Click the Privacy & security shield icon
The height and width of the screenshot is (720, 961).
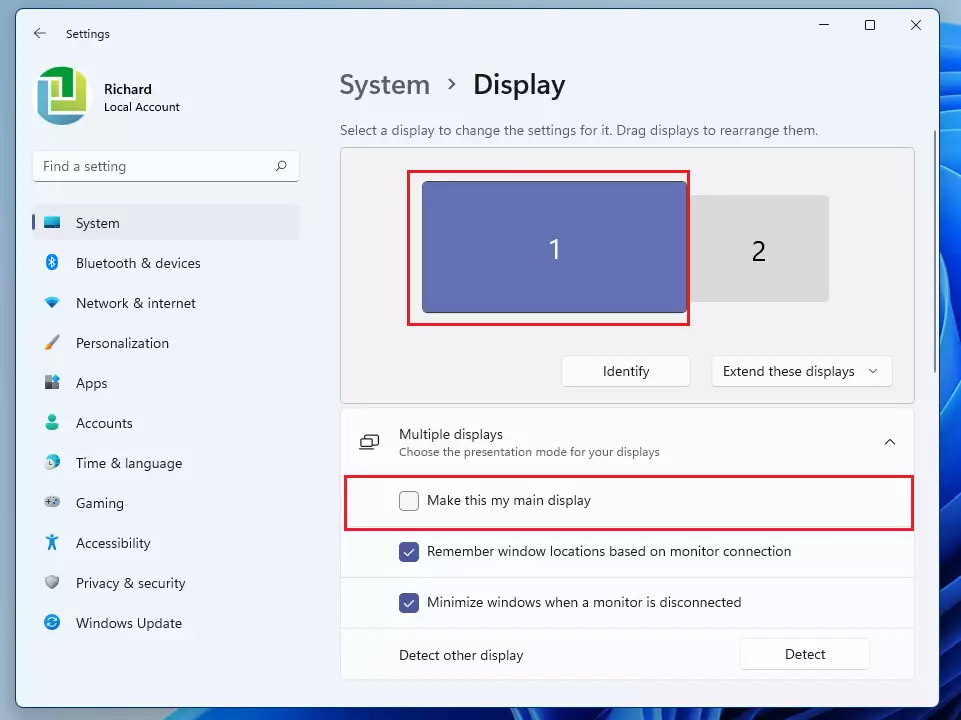52,583
